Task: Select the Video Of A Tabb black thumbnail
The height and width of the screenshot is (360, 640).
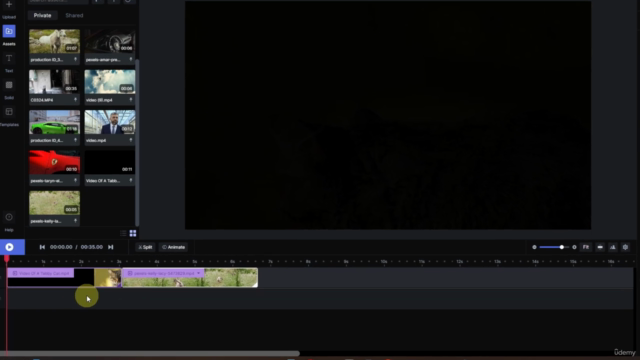Action: coord(110,162)
